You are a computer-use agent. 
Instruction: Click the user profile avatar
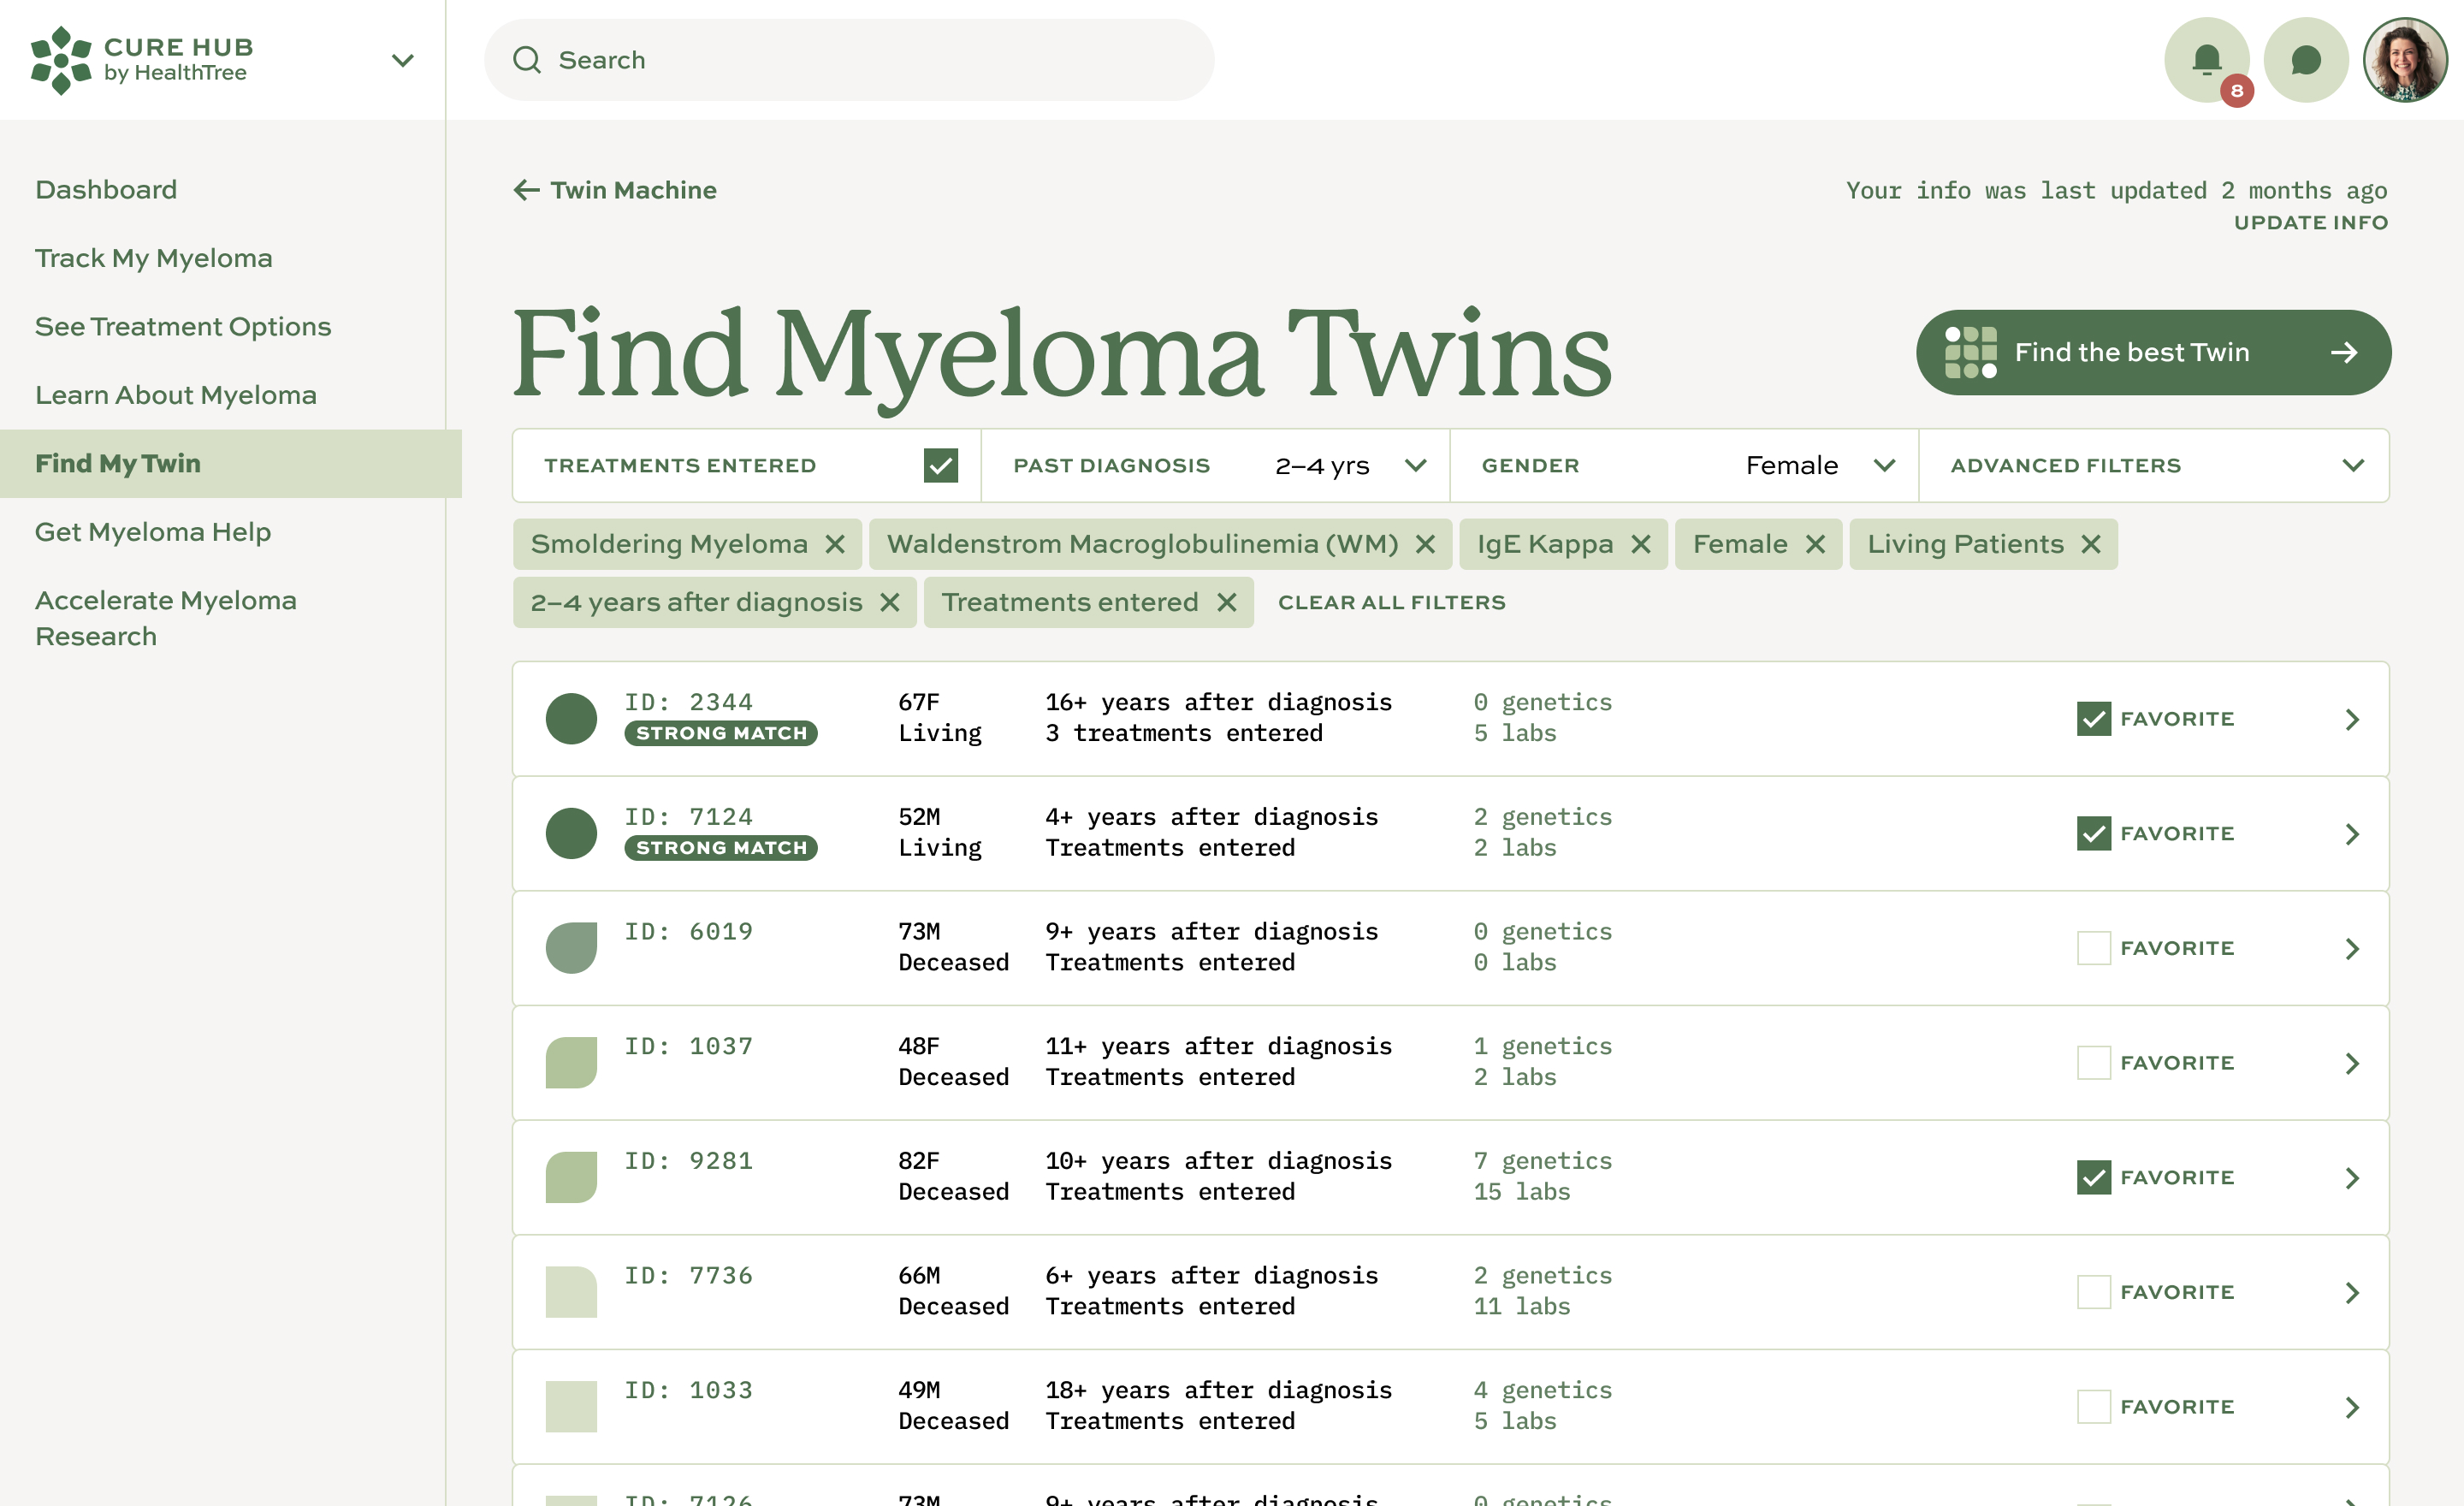coord(2404,60)
